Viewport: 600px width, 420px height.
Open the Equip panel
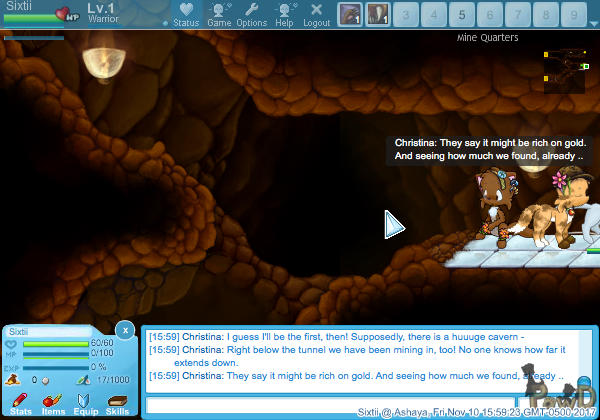point(85,402)
